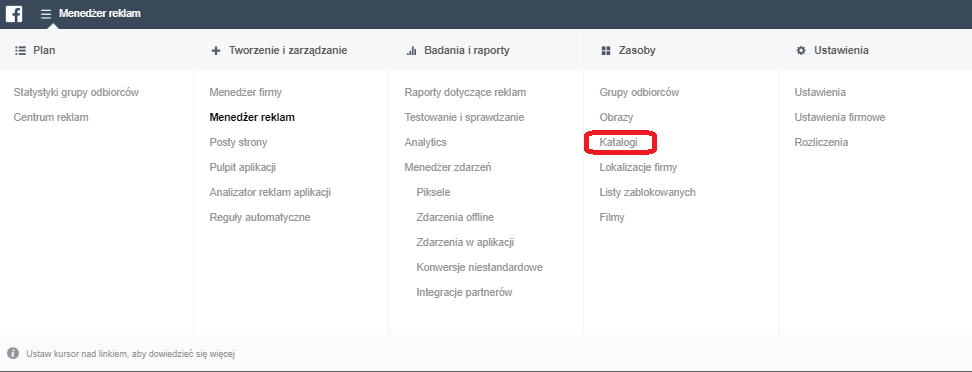Open Grupy odbiorców
This screenshot has height=372, width=972.
tap(639, 92)
